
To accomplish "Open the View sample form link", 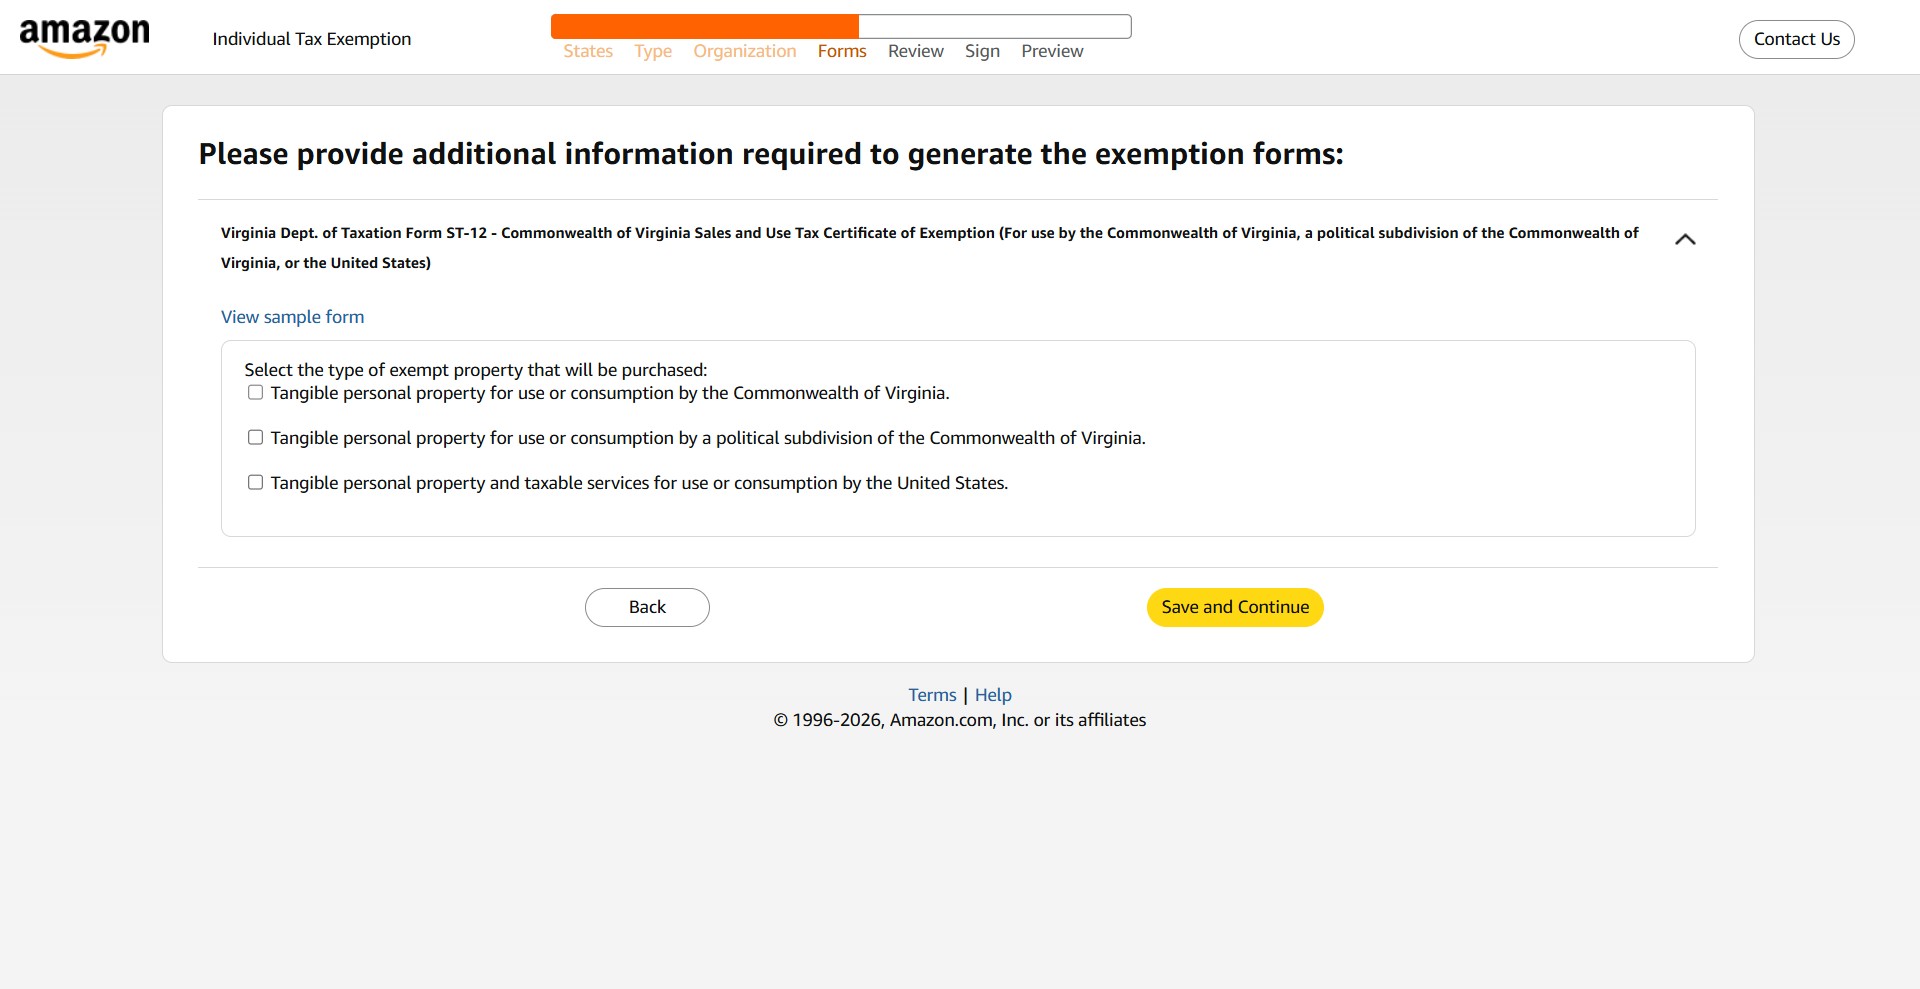I will click(291, 316).
